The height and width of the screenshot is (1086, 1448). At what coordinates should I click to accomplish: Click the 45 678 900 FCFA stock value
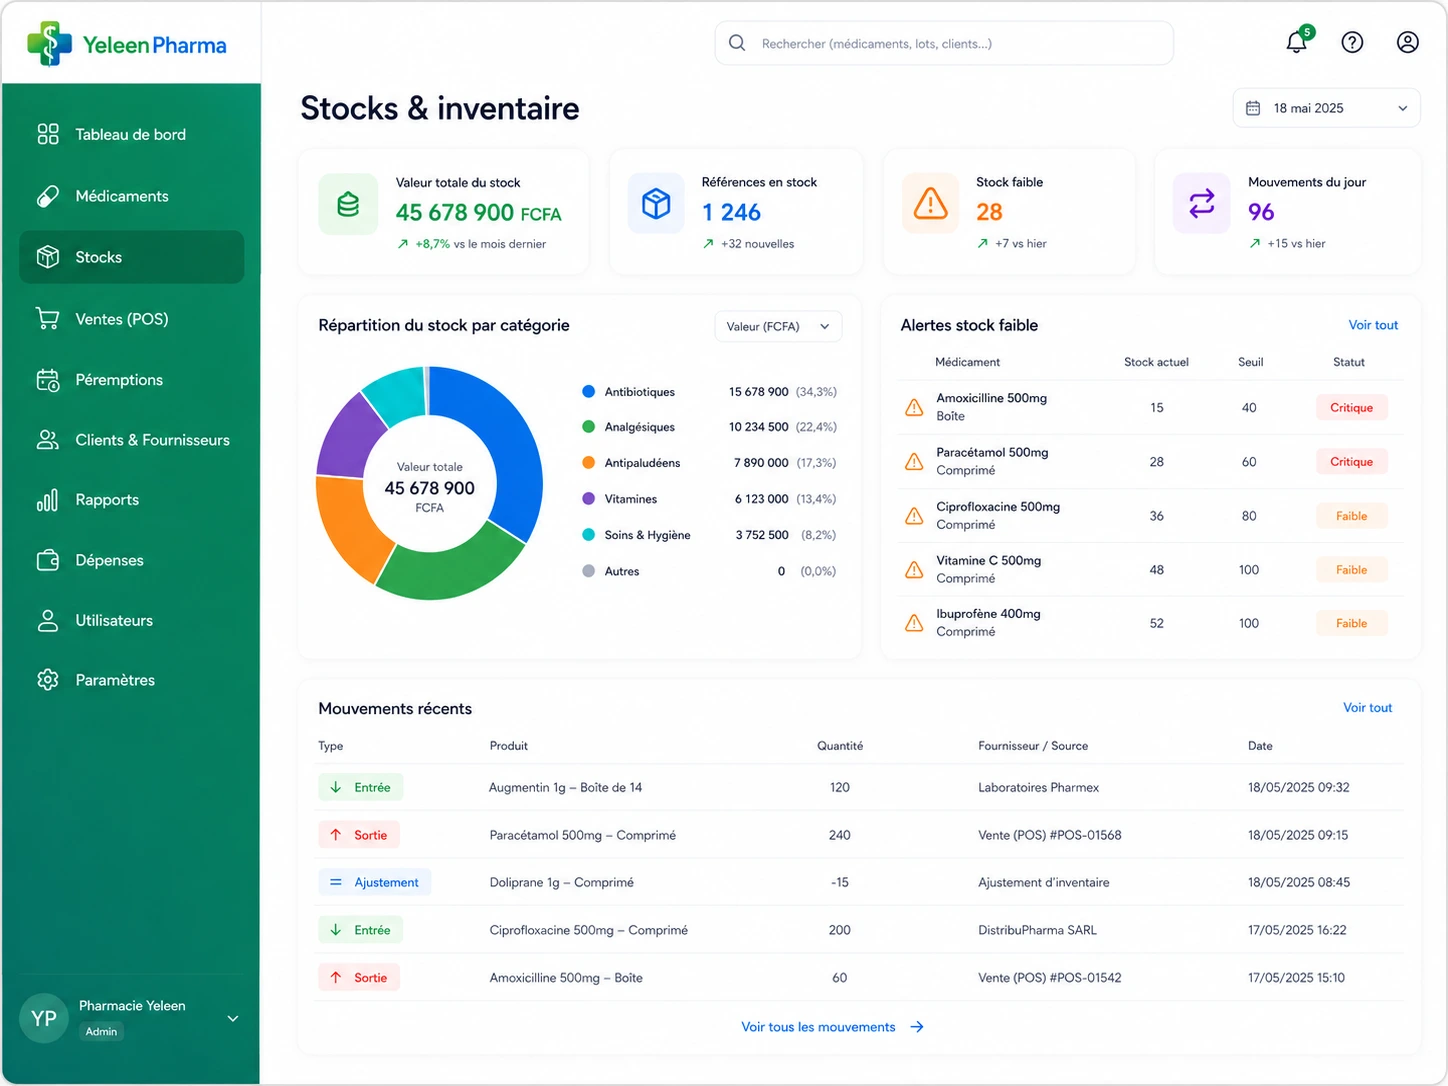478,212
